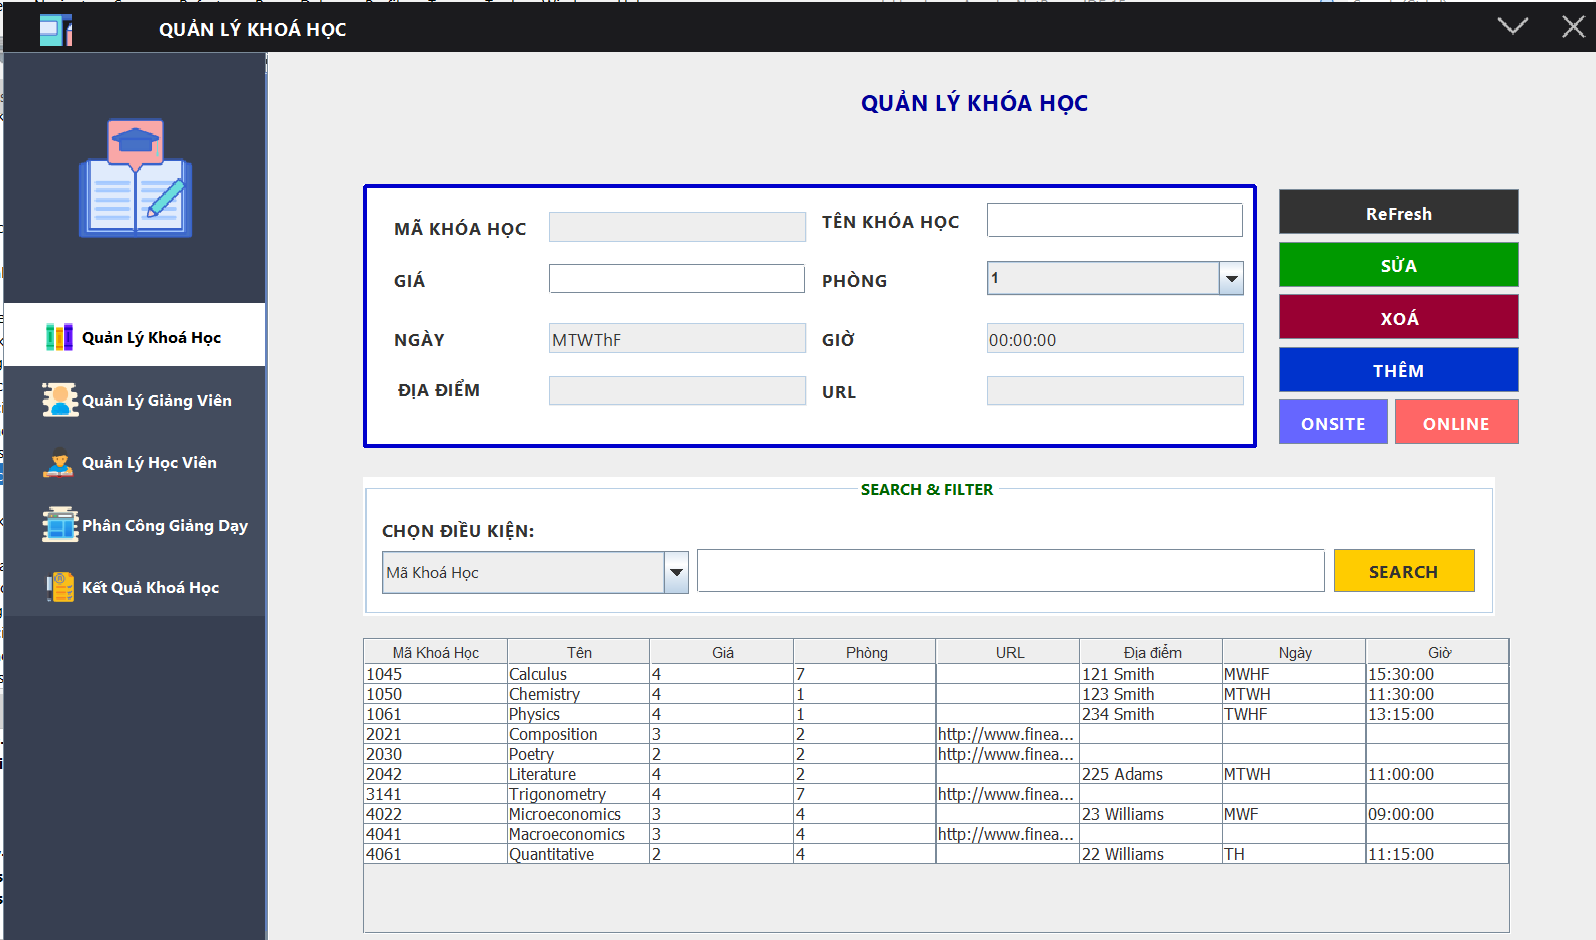
Task: Sort by the Giá column header
Action: [x=722, y=652]
